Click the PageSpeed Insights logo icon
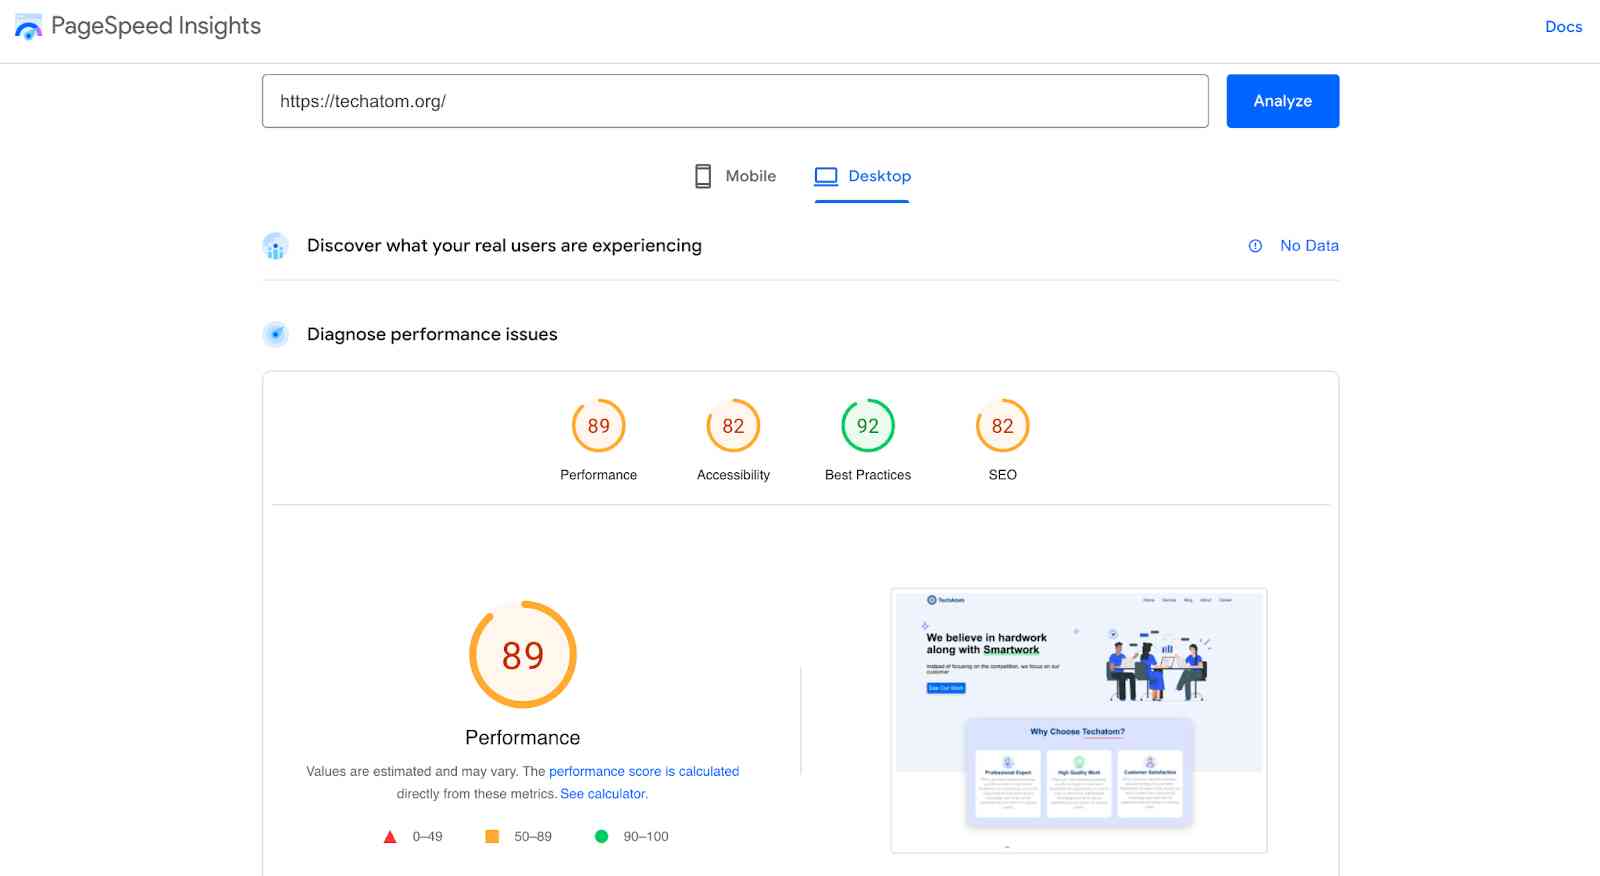The width and height of the screenshot is (1600, 876). (28, 27)
